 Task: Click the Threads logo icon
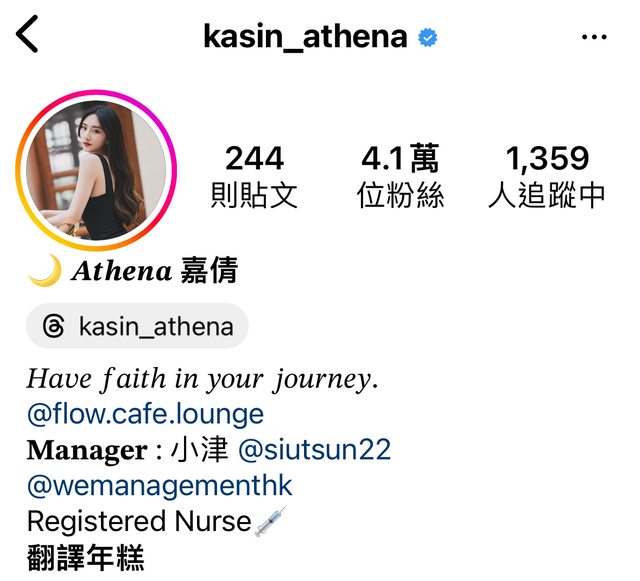tap(53, 326)
